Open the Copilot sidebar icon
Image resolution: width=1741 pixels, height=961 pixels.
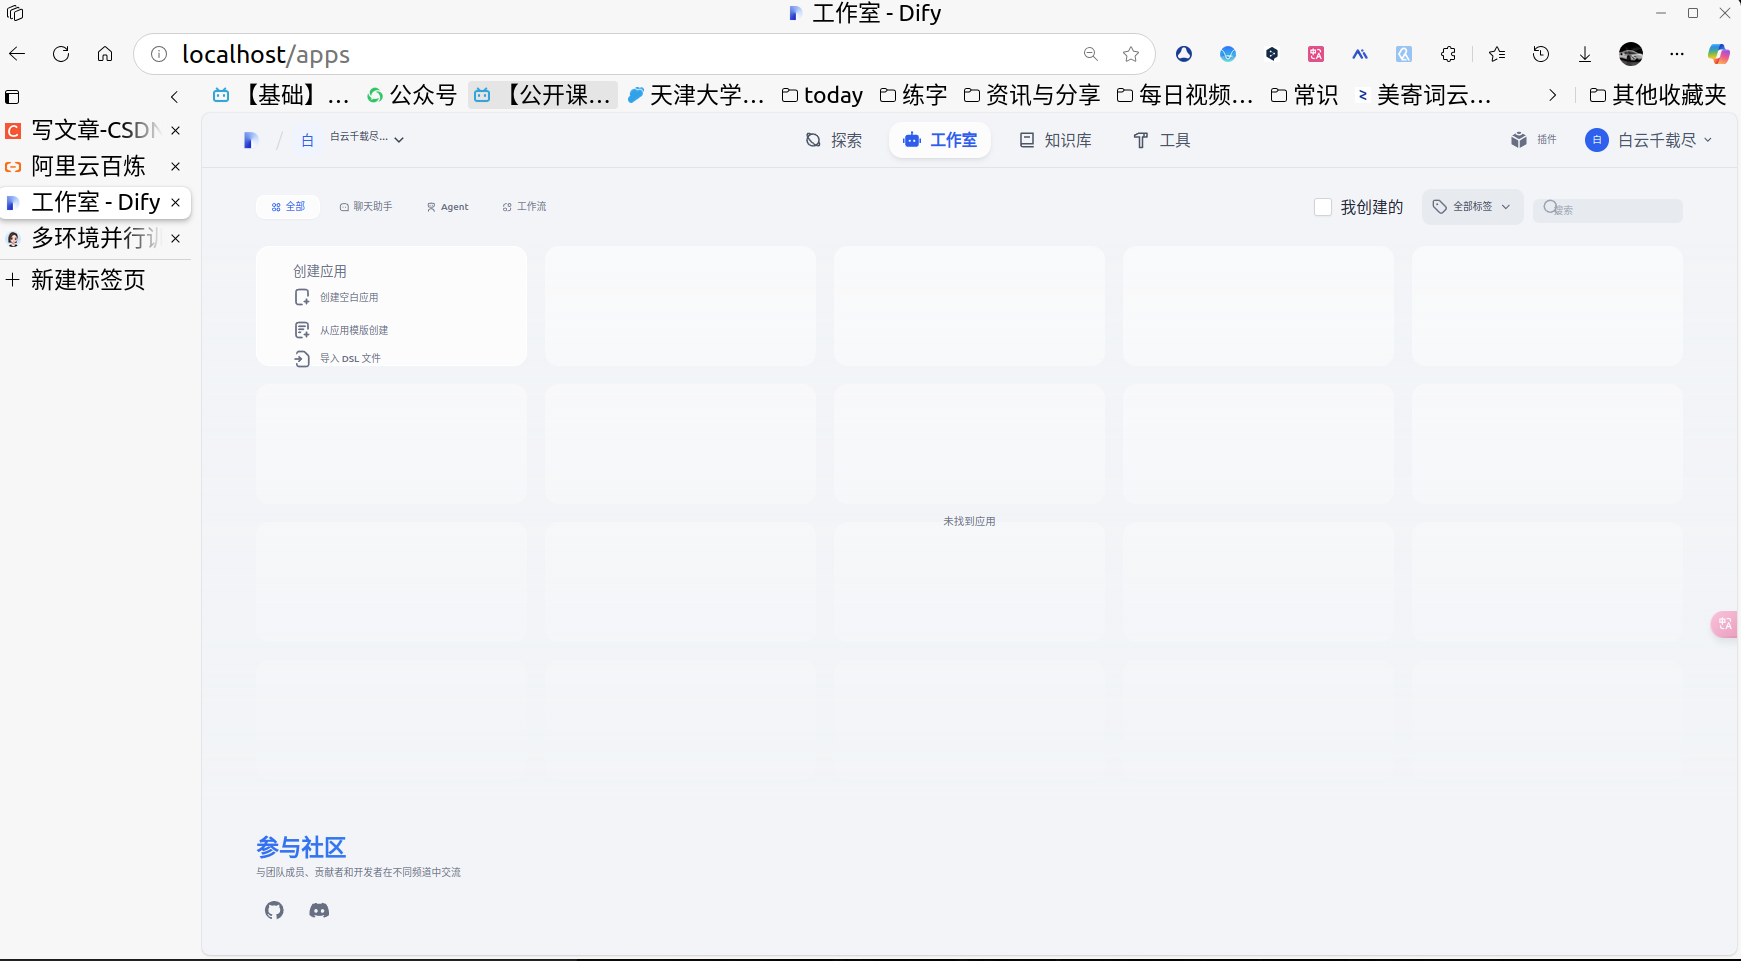pos(1719,54)
